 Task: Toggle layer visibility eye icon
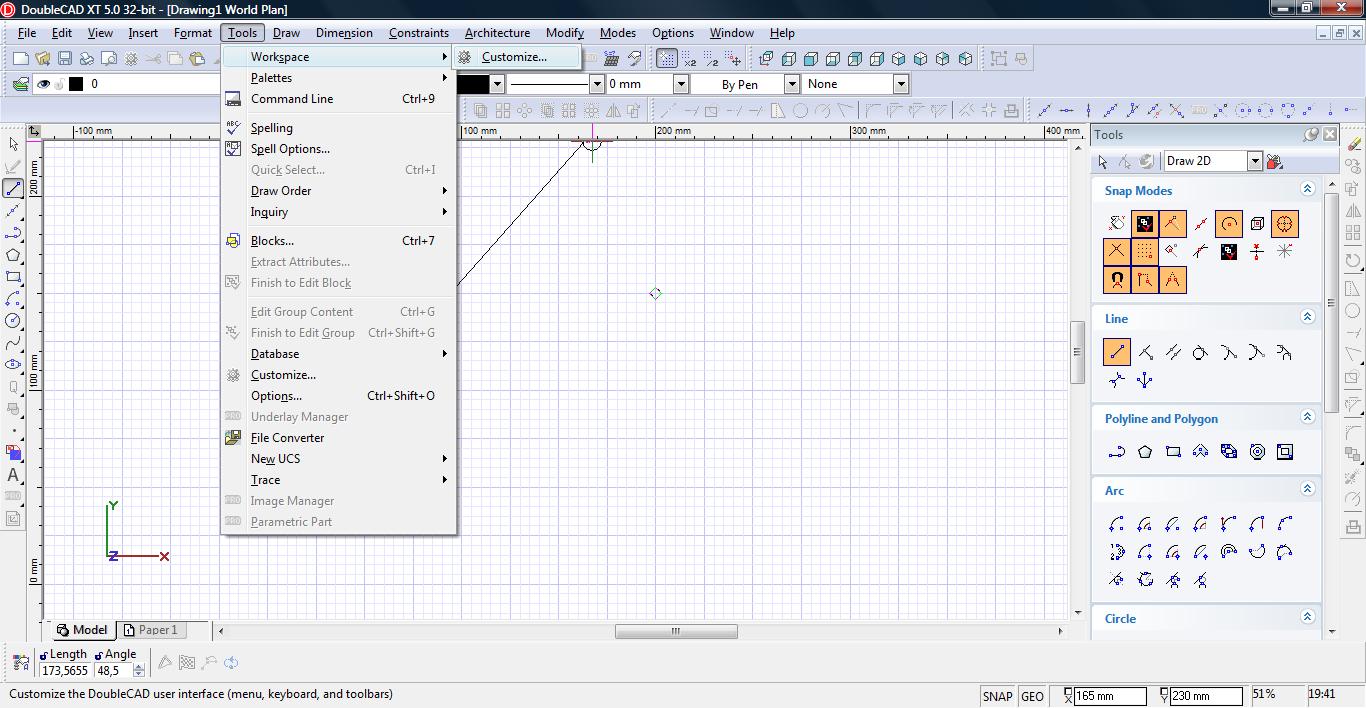pos(43,84)
